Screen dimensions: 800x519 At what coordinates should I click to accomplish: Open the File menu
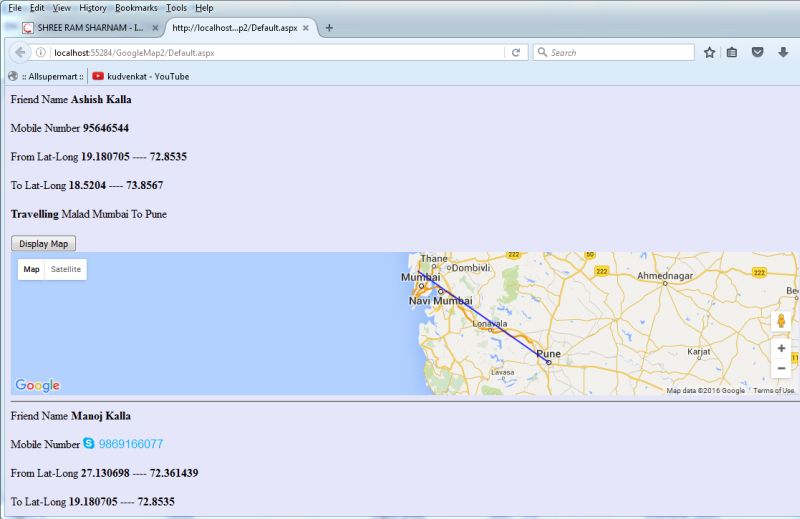coord(15,8)
